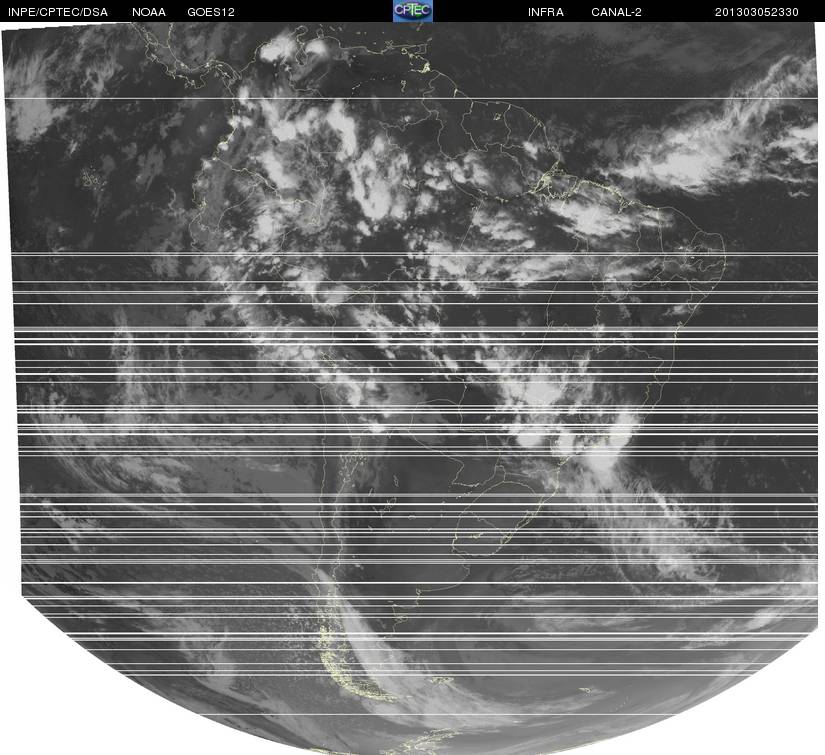
Task: Click the GOES12 satellite label
Action: tap(211, 12)
